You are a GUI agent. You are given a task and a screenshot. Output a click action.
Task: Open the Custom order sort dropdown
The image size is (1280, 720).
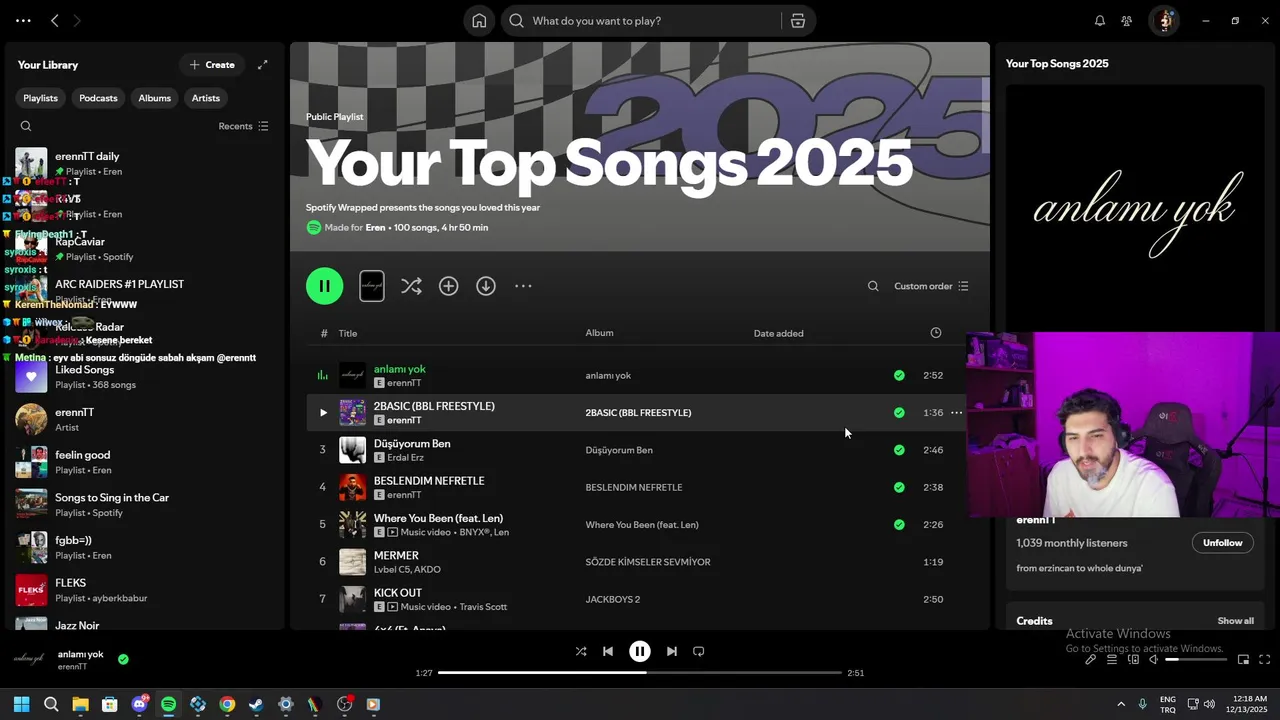[931, 286]
